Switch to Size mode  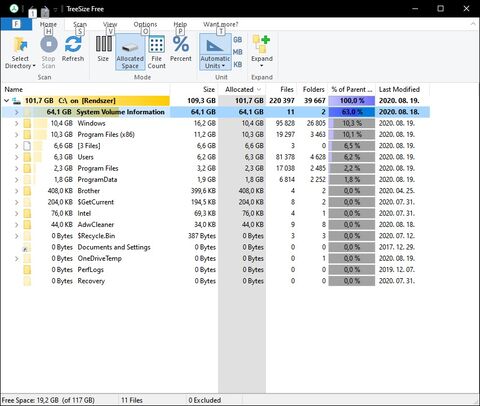tap(103, 49)
